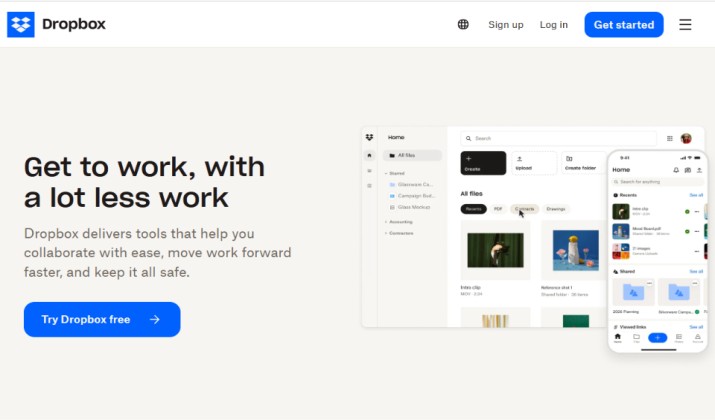
Task: Open the Glassware Ca... item in sidebar
Action: pyautogui.click(x=411, y=185)
